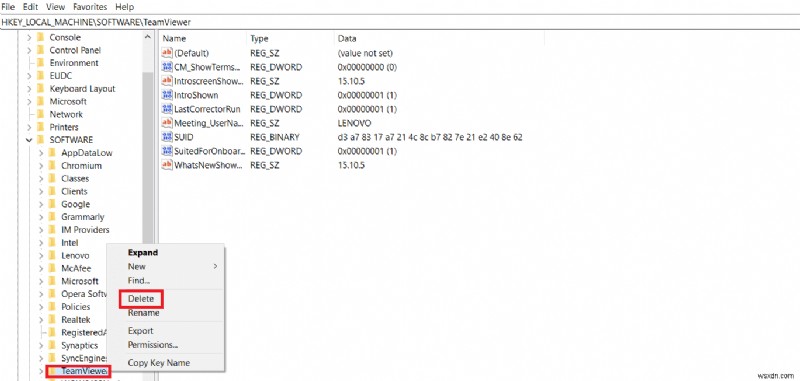Click the AppDataLow key folder icon
The width and height of the screenshot is (800, 381).
click(x=52, y=153)
